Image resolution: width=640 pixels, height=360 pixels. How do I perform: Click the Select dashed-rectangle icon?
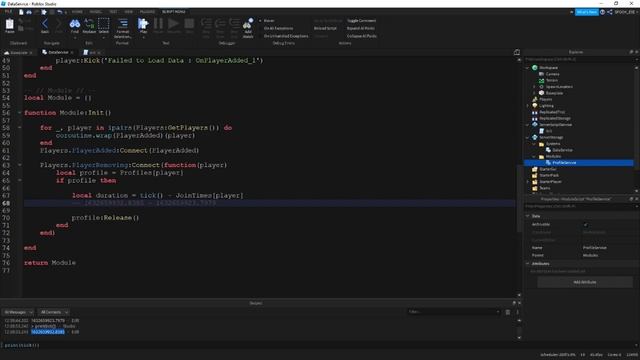point(104,24)
